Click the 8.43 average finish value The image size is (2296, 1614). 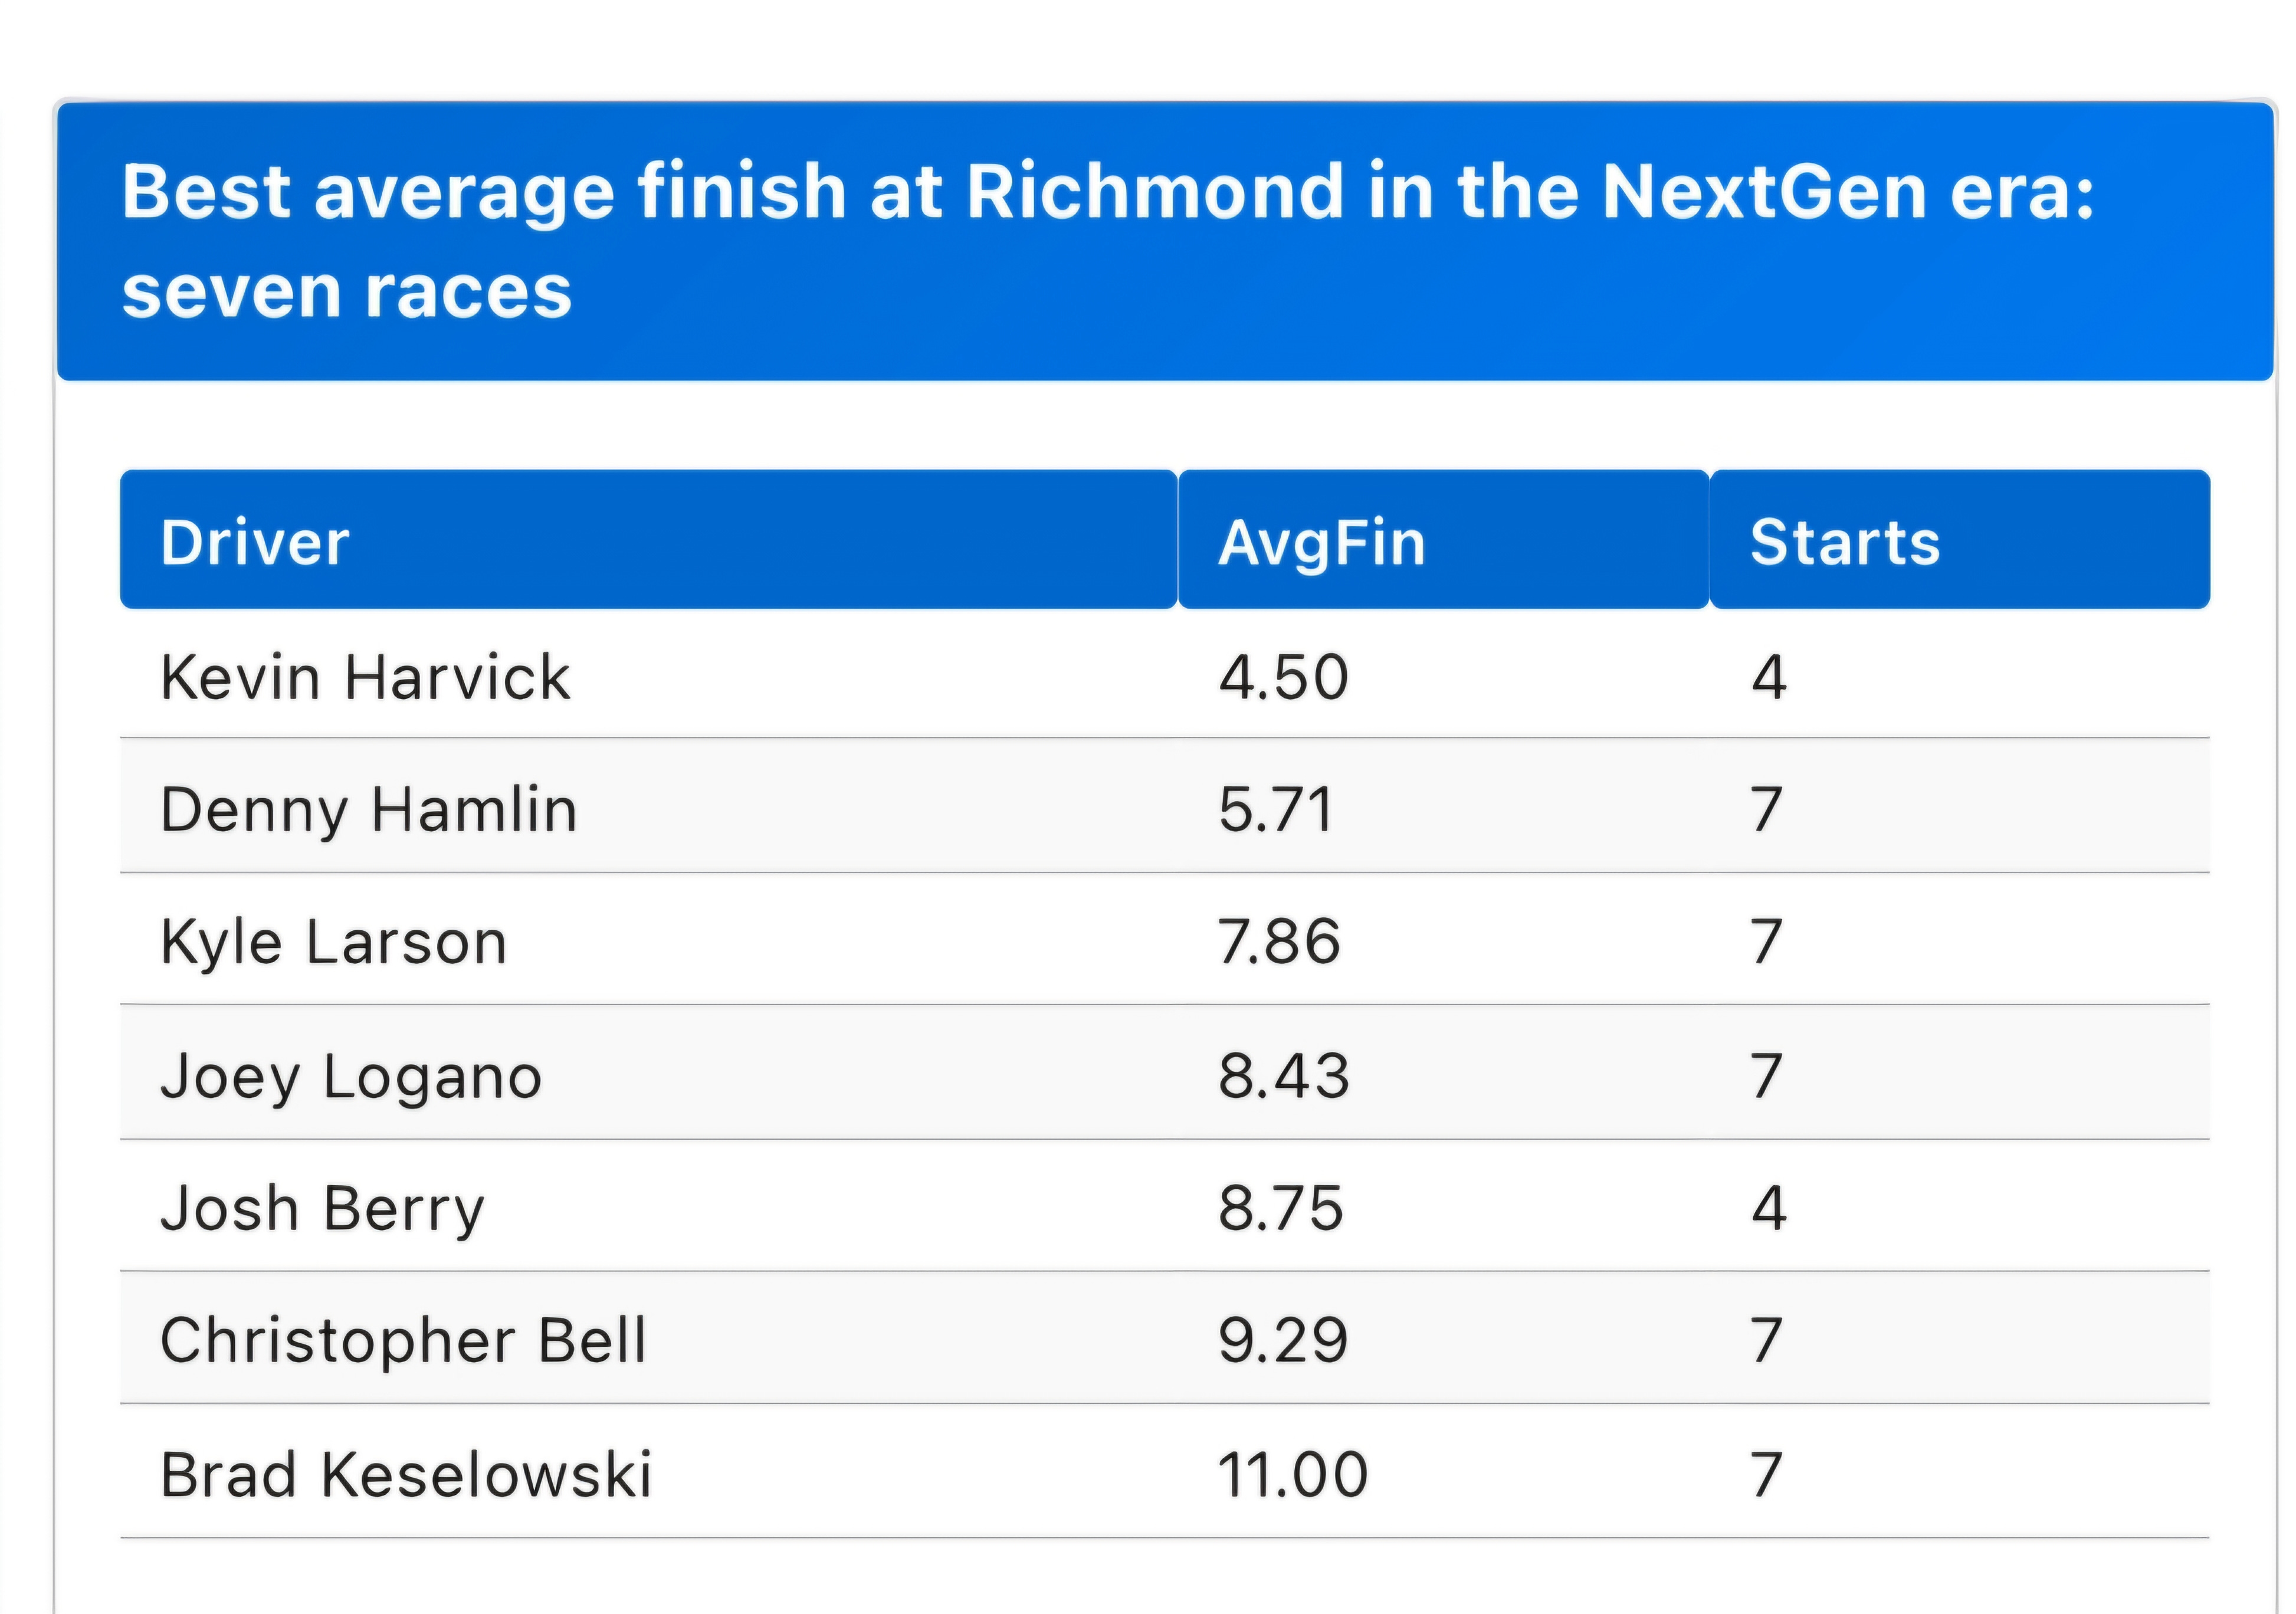pos(1283,1076)
